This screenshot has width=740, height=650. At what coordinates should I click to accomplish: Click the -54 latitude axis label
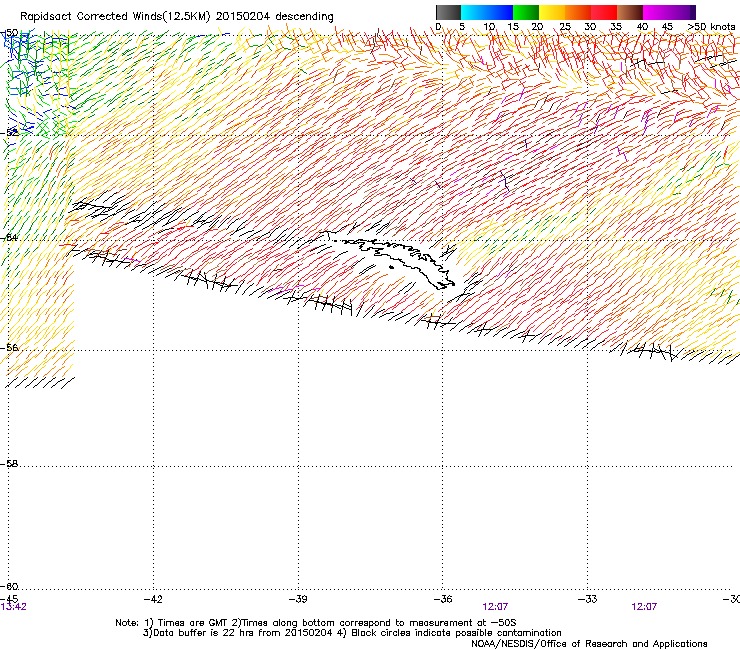point(9,237)
